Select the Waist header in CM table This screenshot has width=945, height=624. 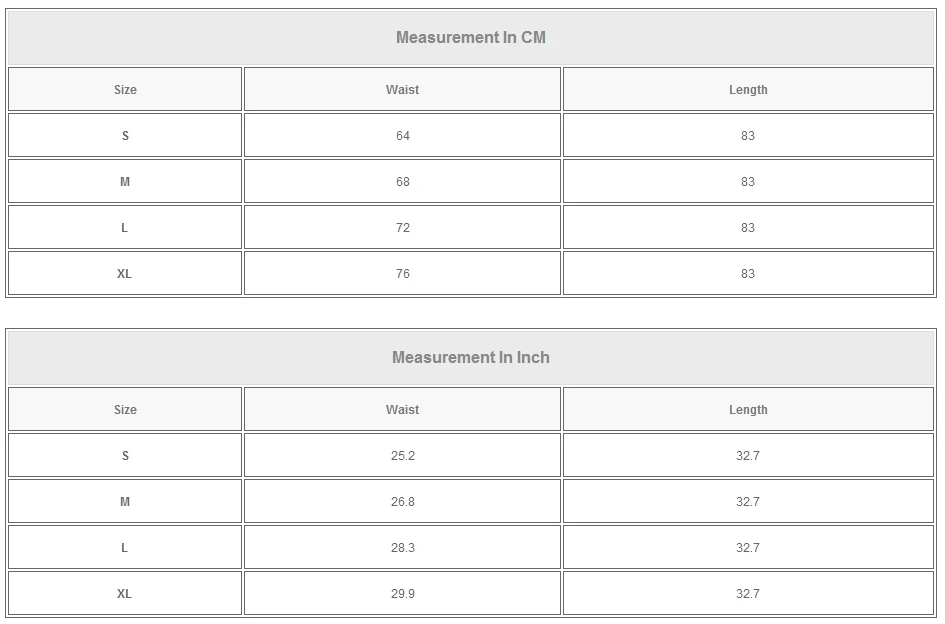tap(402, 90)
